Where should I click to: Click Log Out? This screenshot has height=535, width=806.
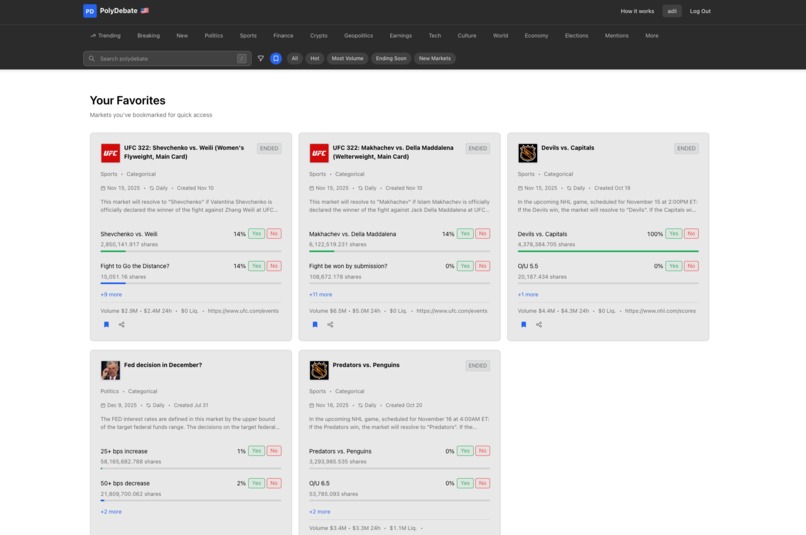tap(700, 11)
